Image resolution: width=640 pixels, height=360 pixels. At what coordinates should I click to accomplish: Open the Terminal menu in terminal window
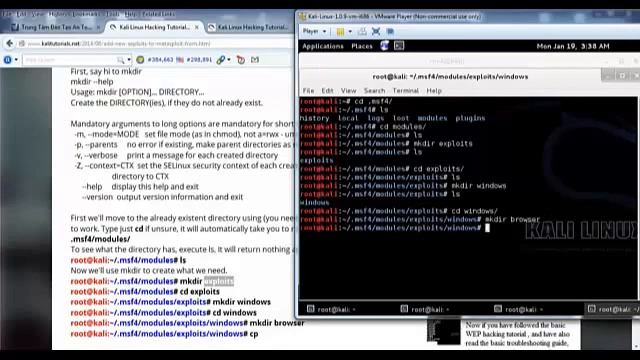pos(405,91)
